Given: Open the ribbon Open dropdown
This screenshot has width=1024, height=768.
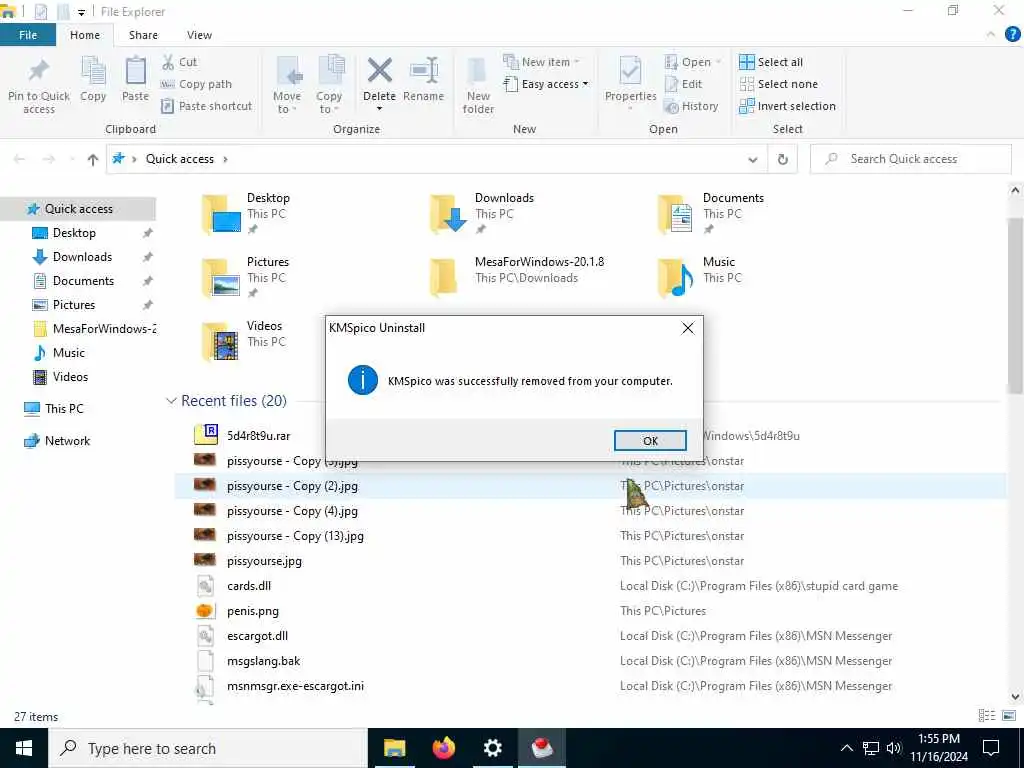Looking at the screenshot, I should pos(693,62).
